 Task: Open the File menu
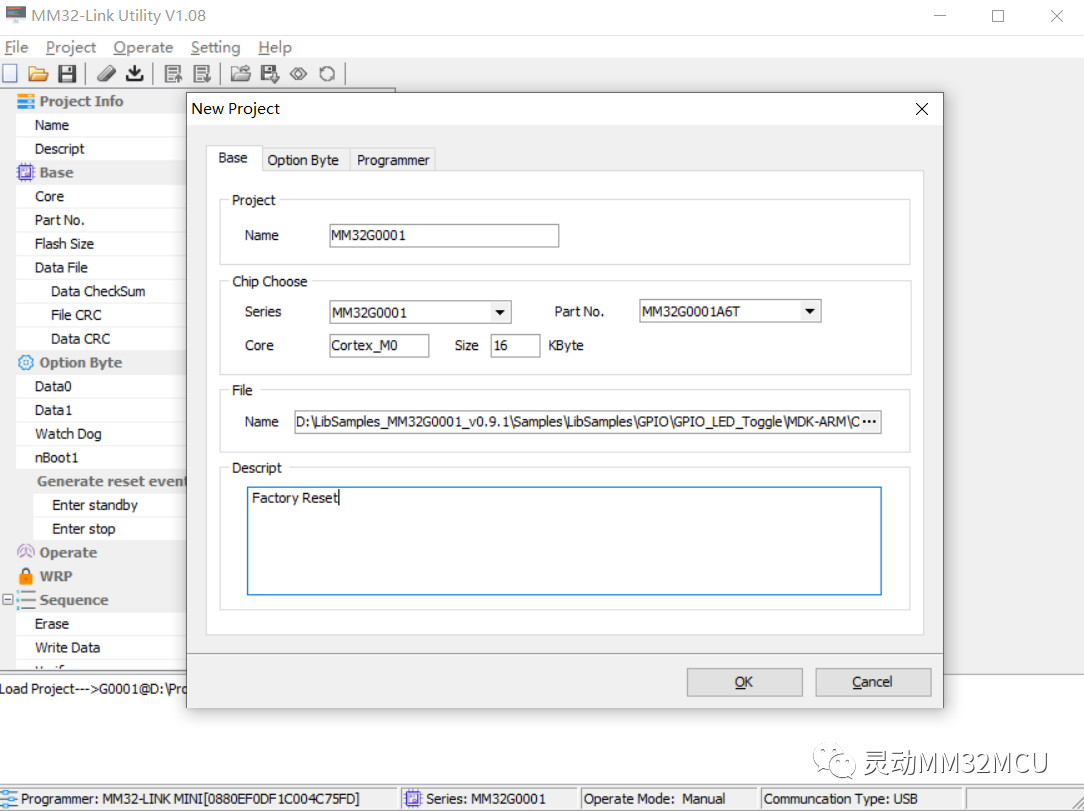click(17, 47)
